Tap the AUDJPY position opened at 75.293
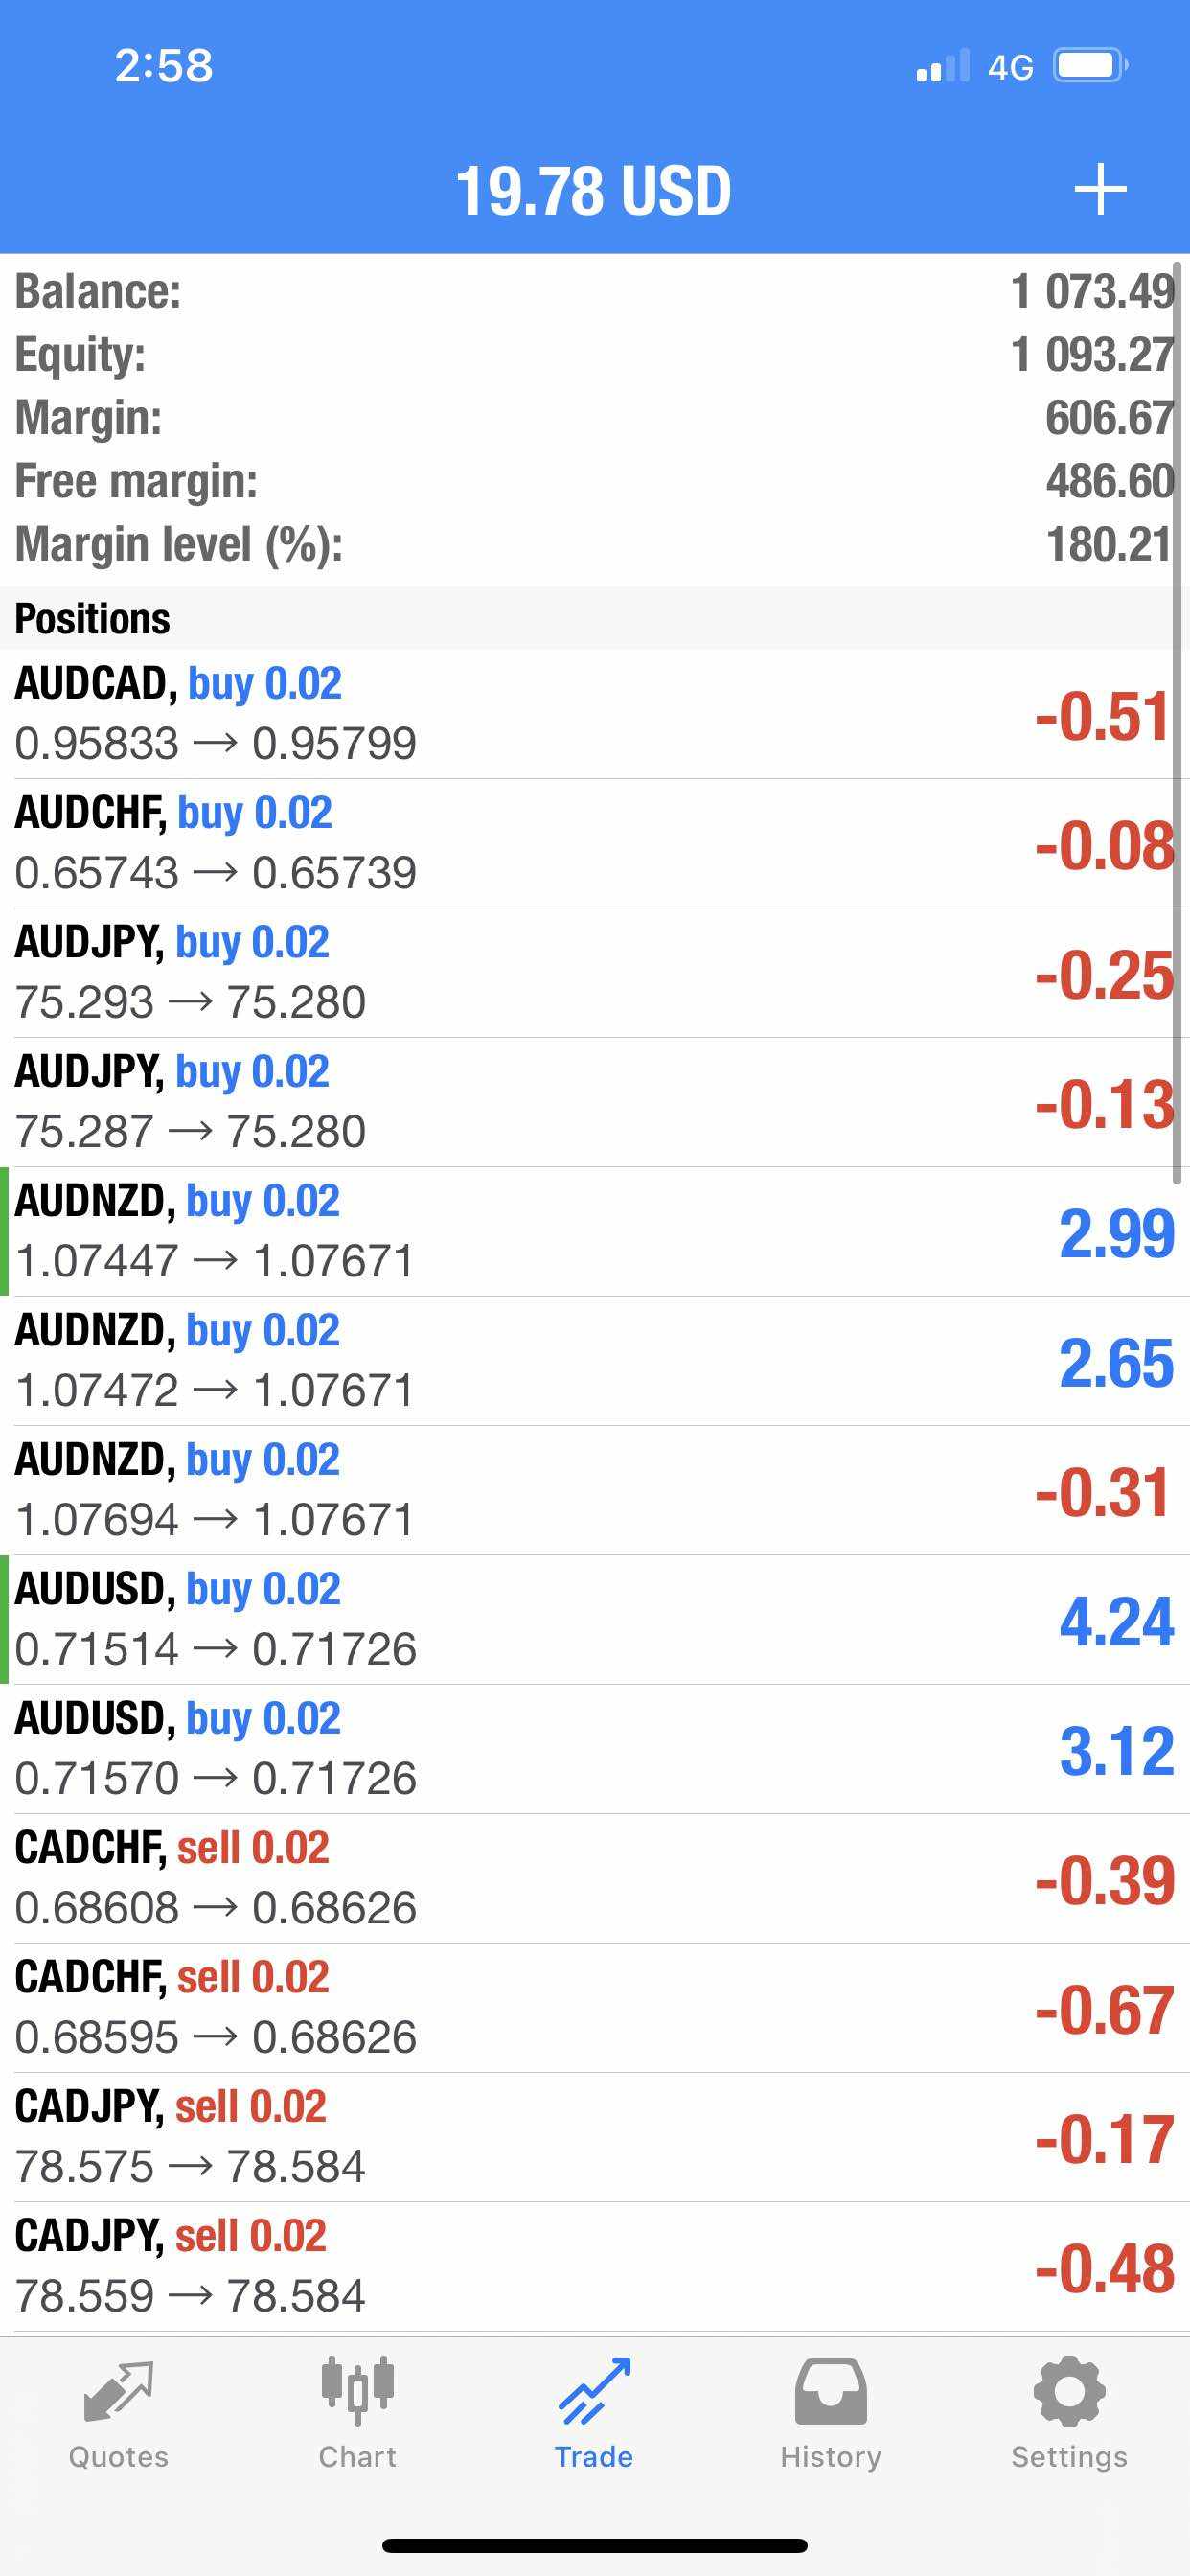 click(590, 972)
